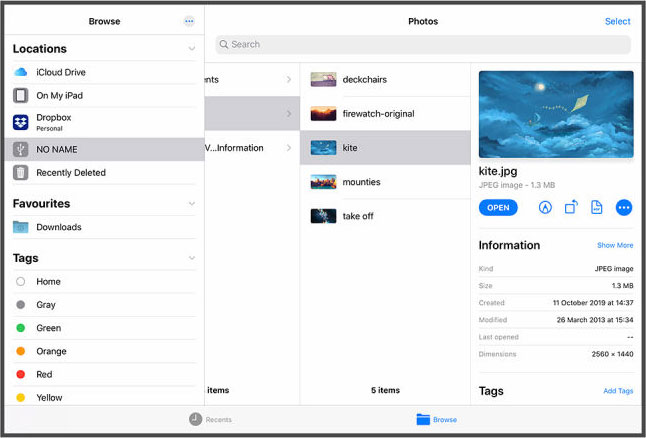
Task: Select the deckchairs file name
Action: [365, 80]
